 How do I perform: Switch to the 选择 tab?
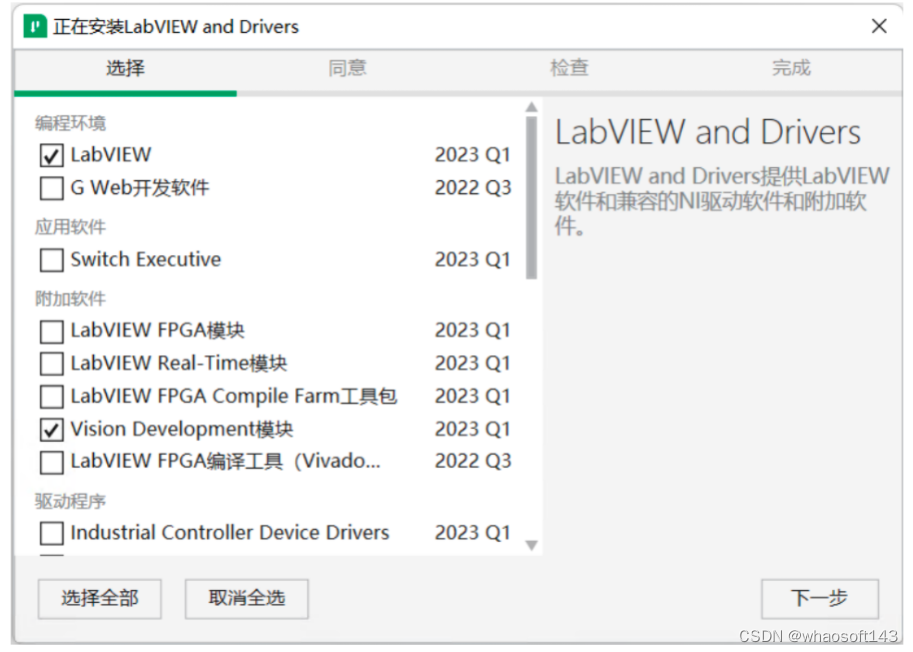click(x=124, y=69)
